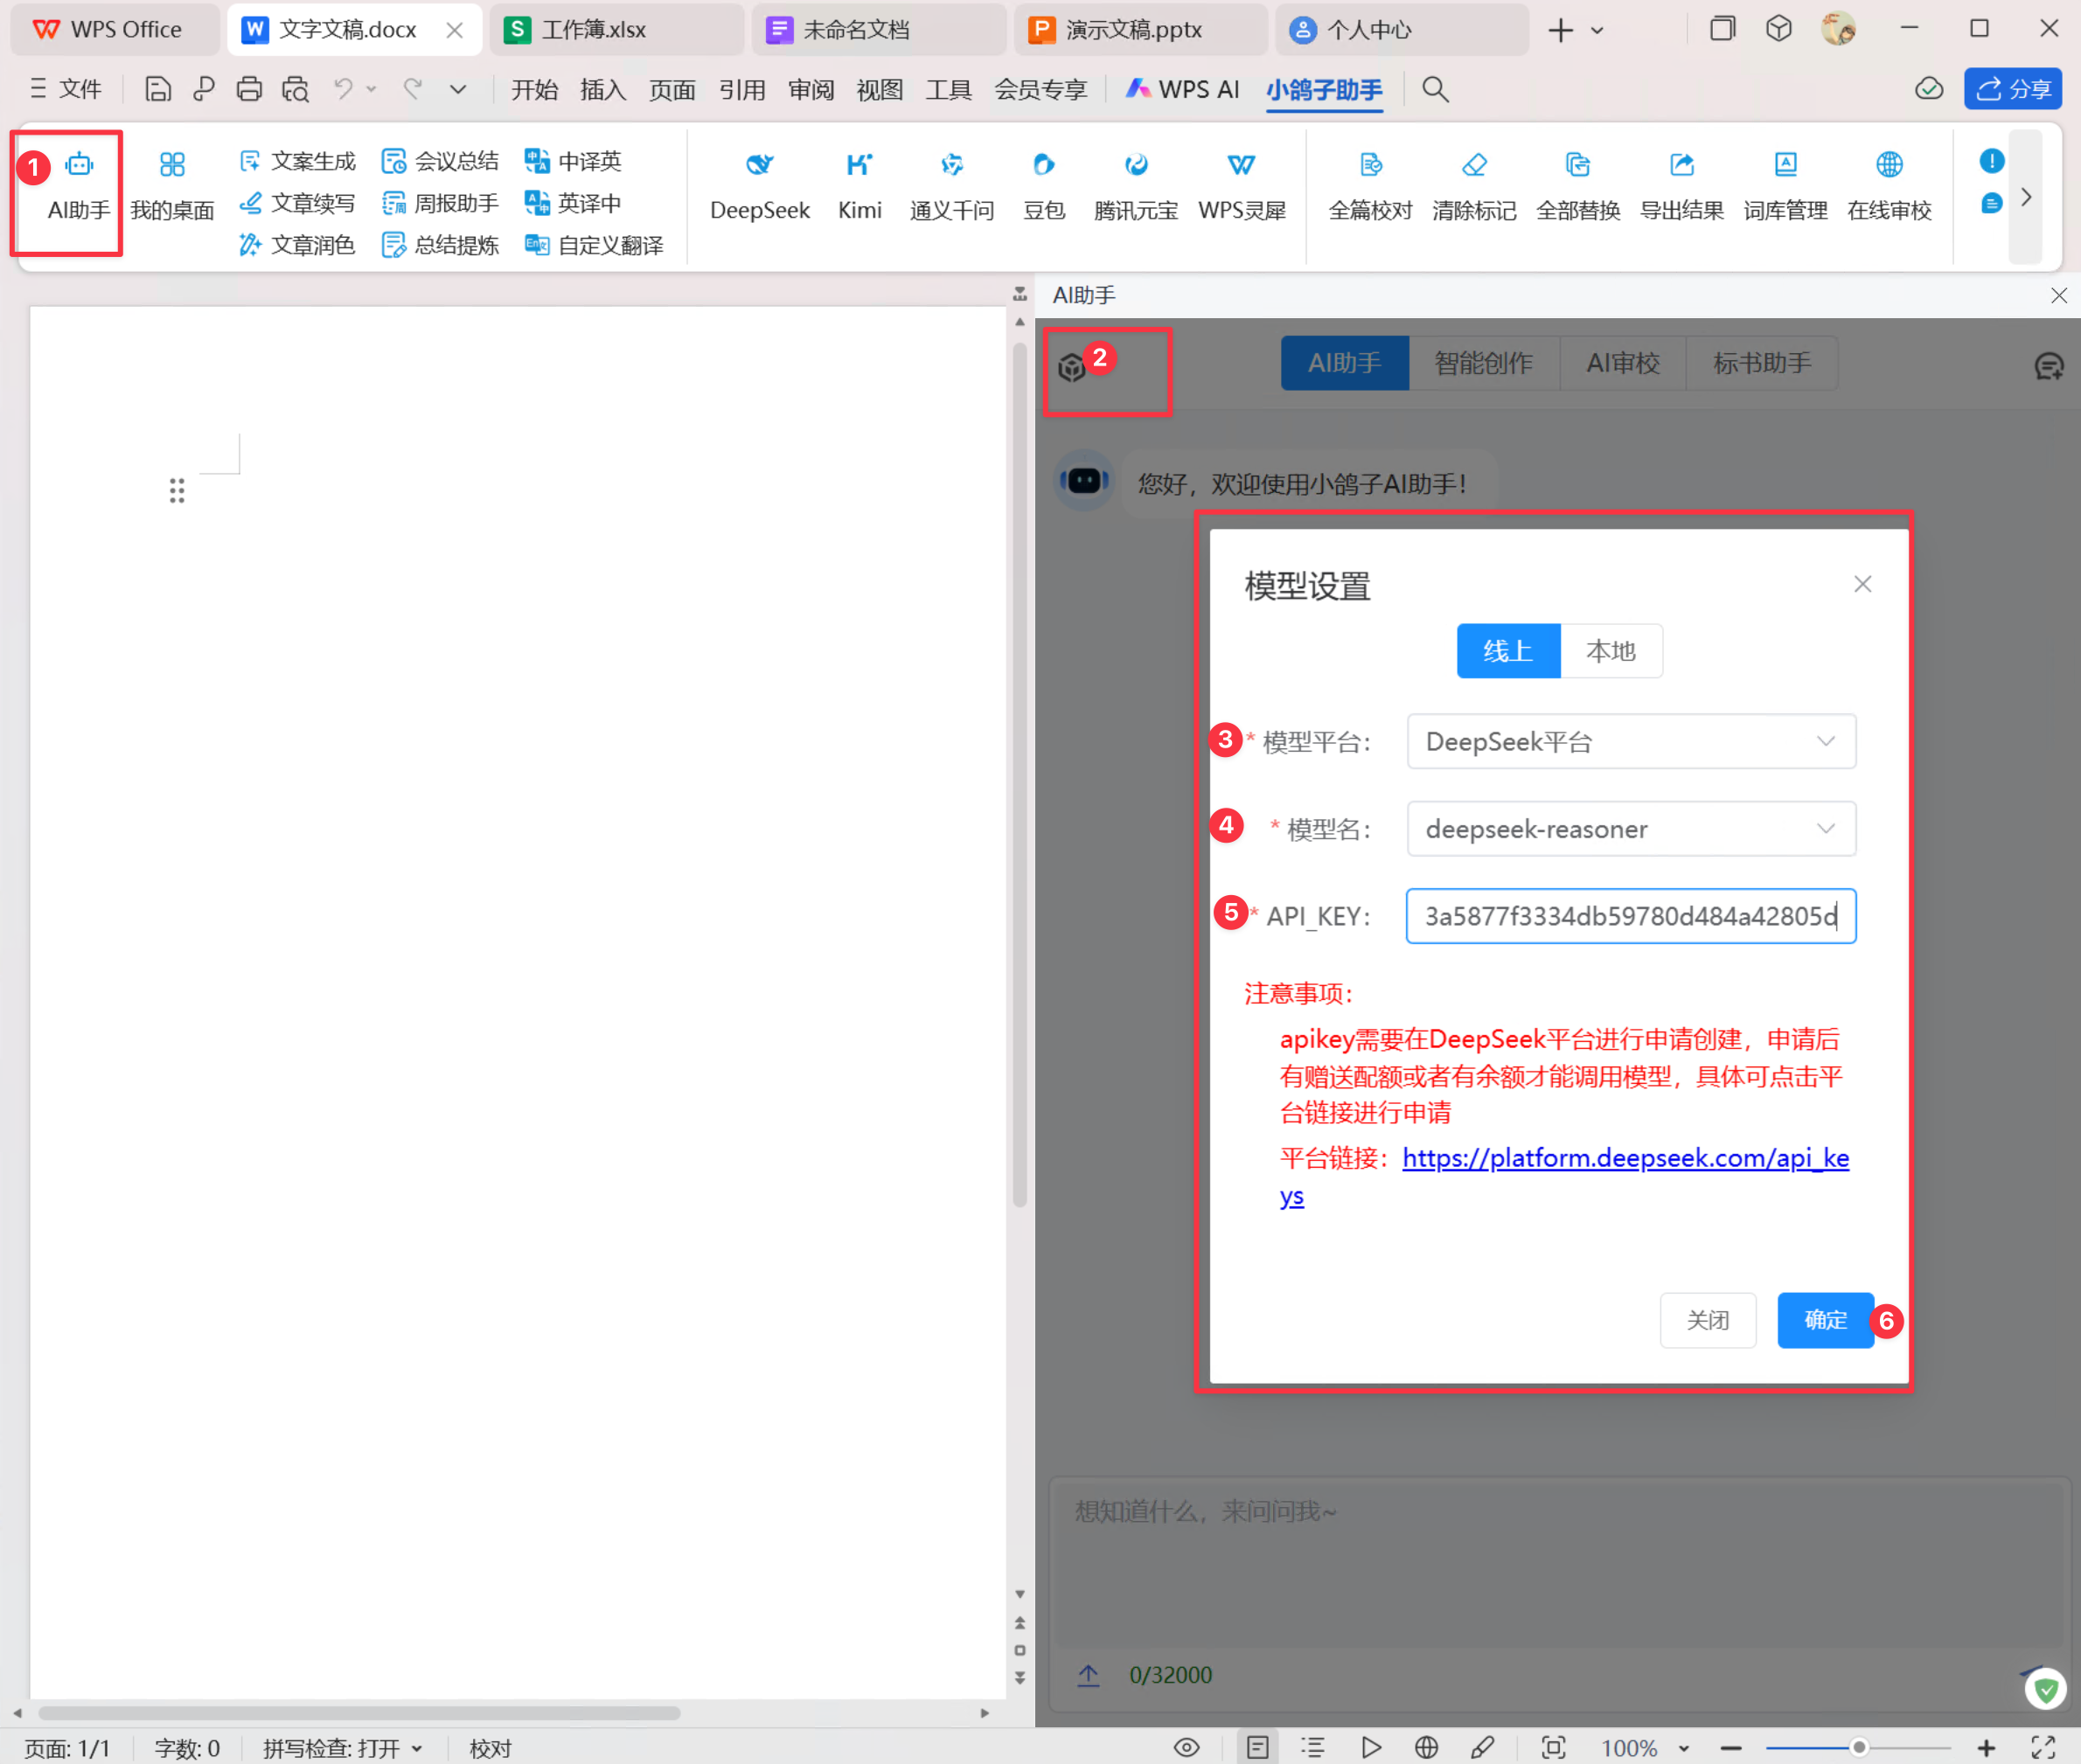
Task: Open the new tab dropdown arrow
Action: coord(1597,30)
